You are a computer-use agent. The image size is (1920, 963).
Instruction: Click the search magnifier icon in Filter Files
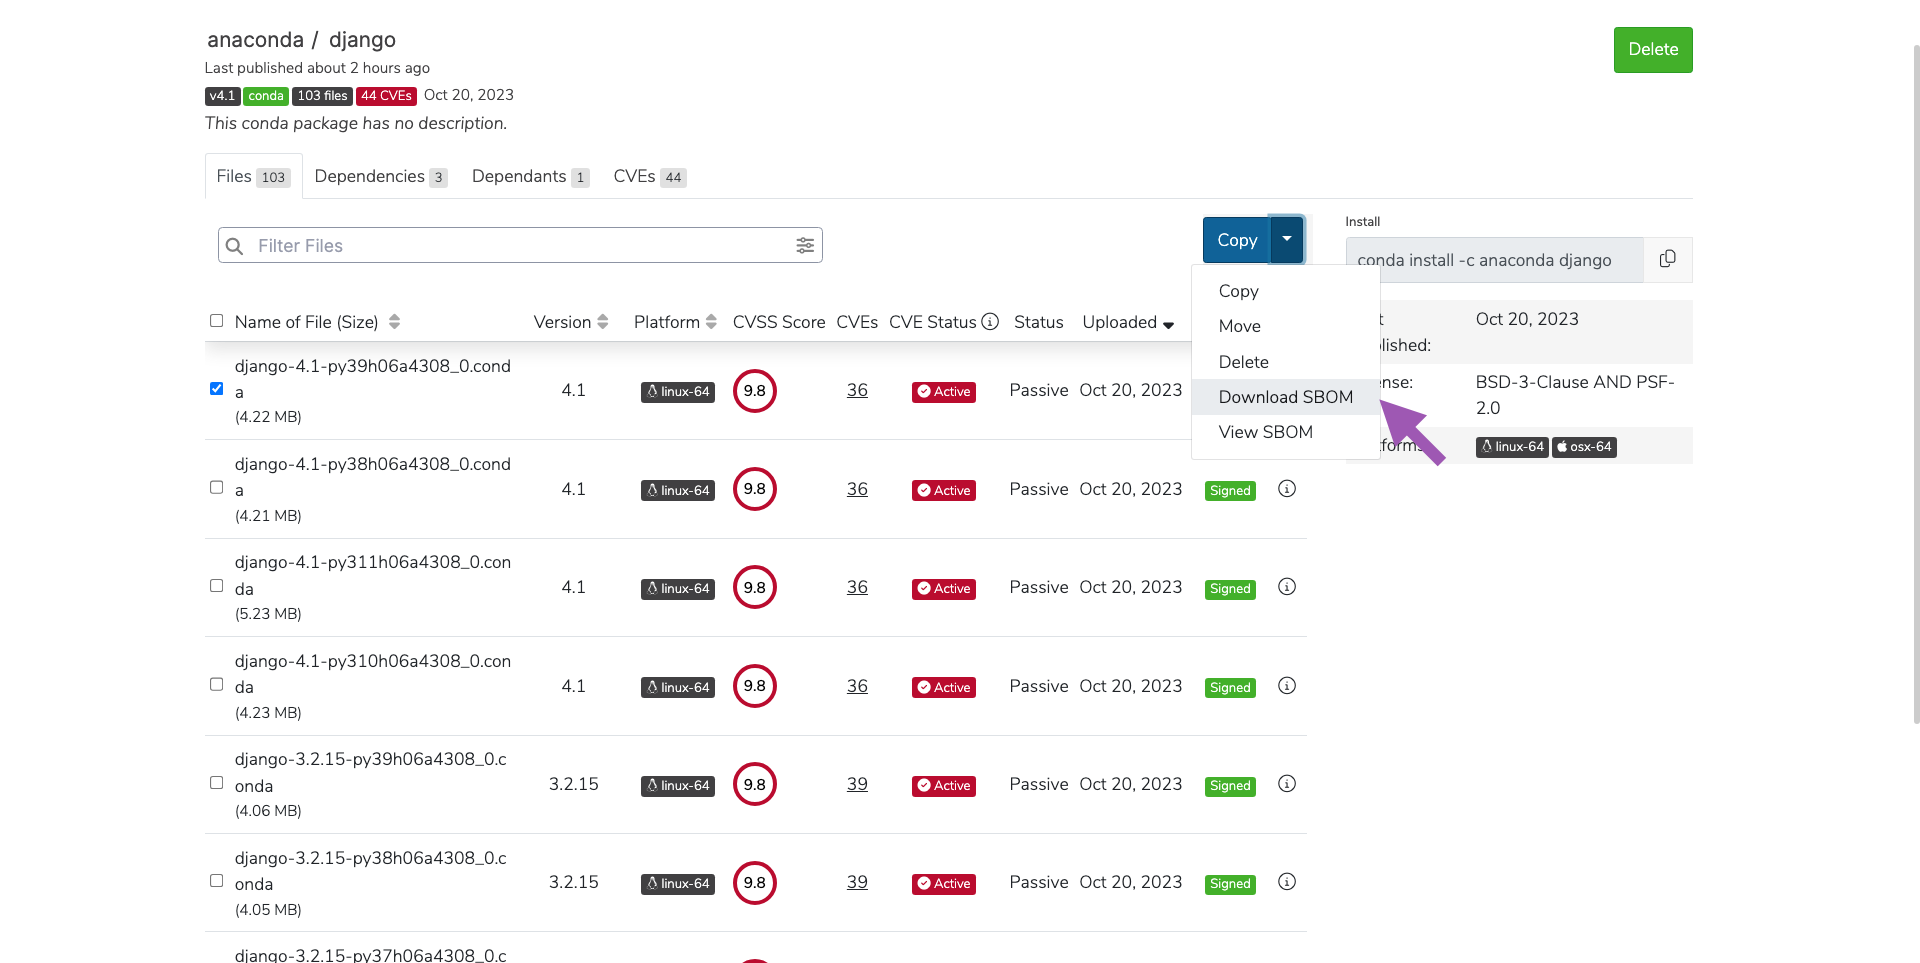tap(234, 246)
